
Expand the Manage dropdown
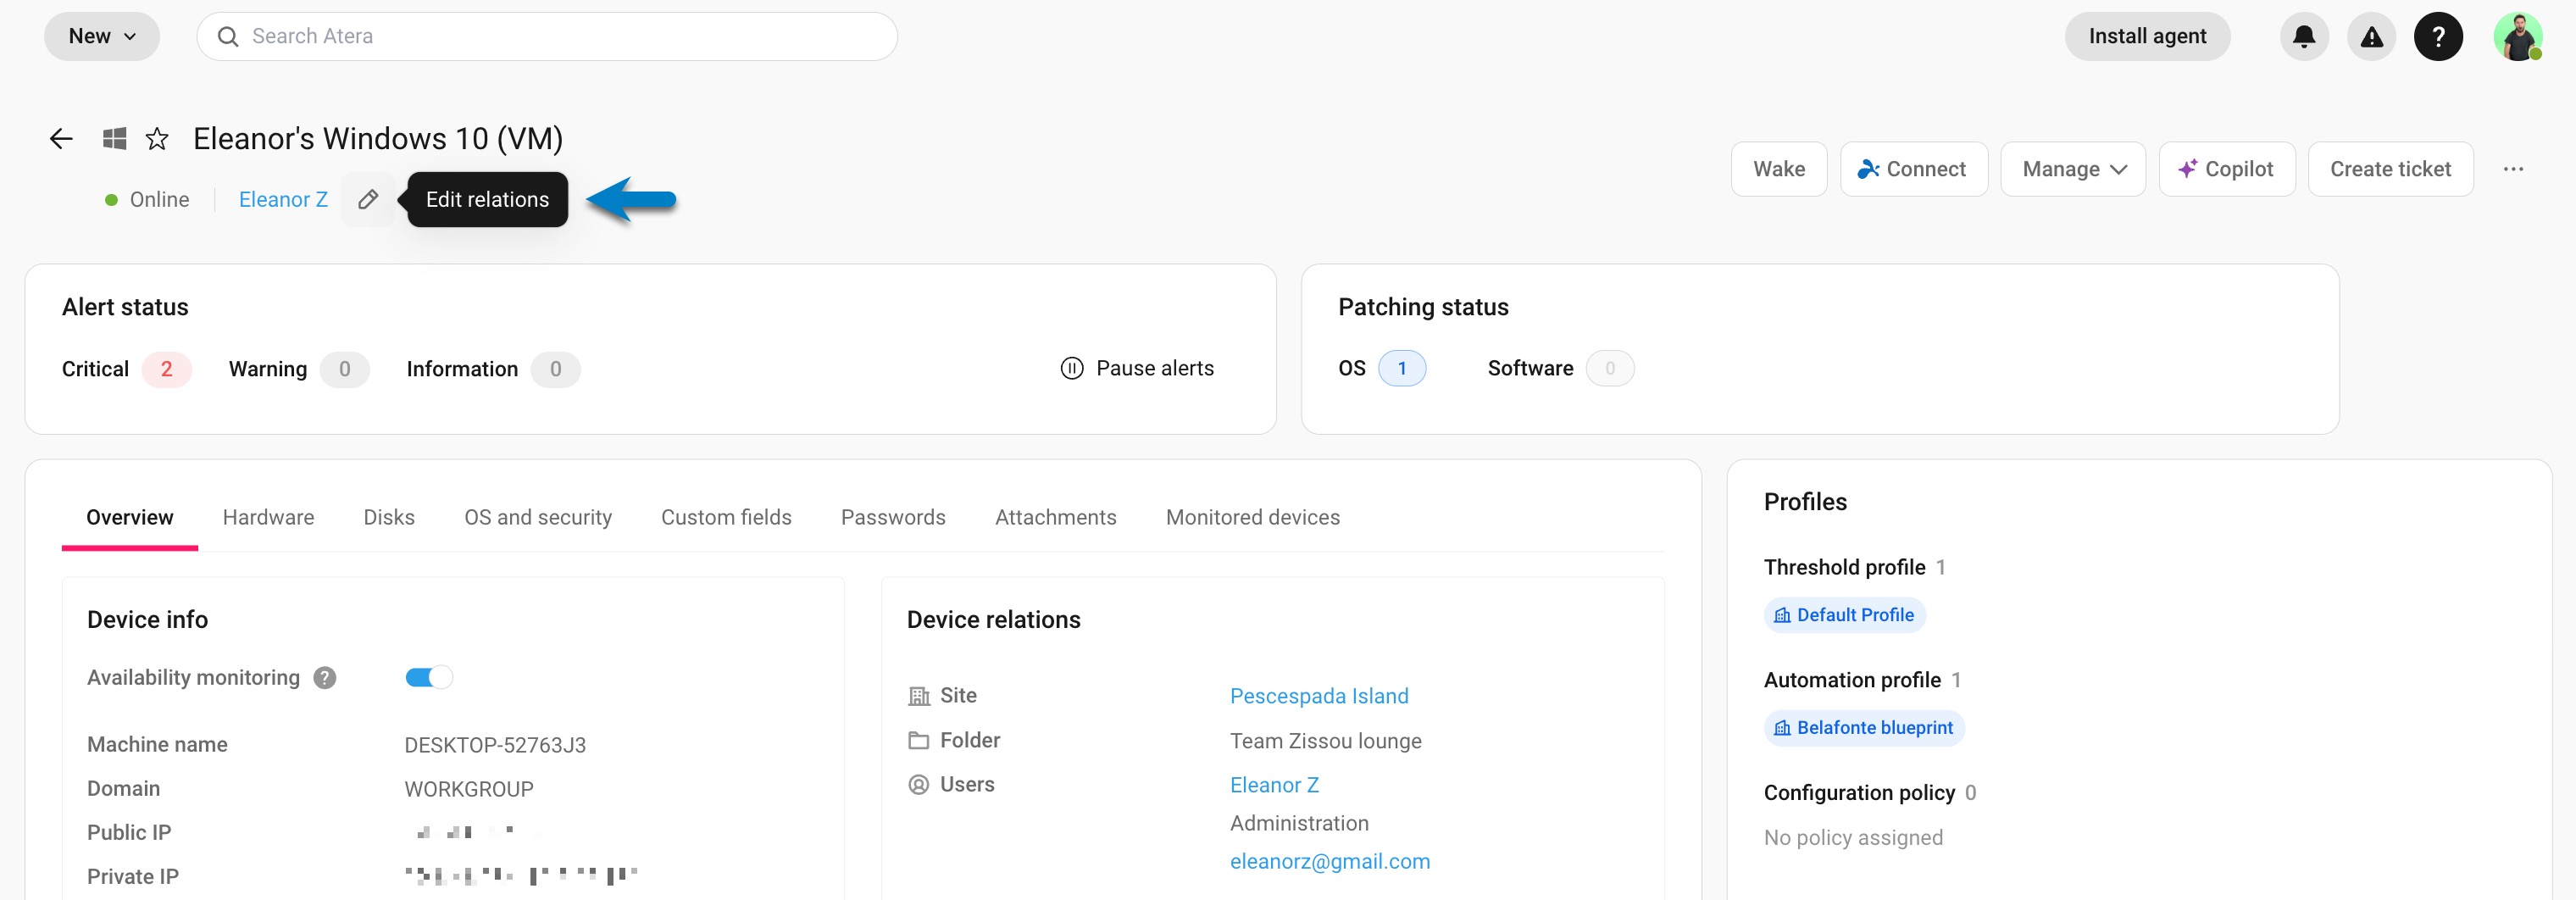click(2072, 169)
